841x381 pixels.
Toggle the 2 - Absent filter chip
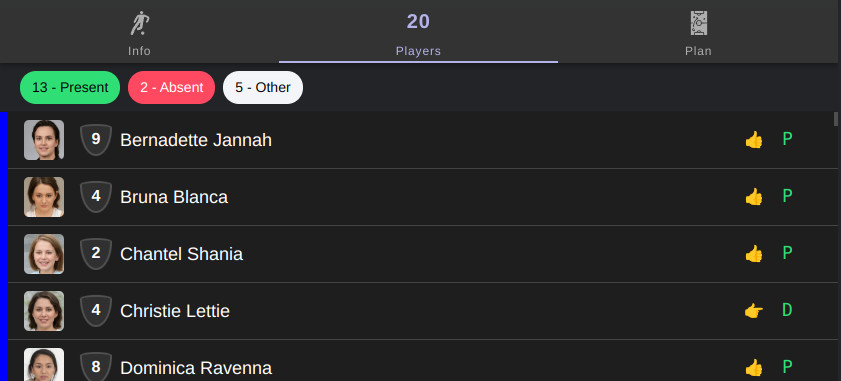coord(172,87)
